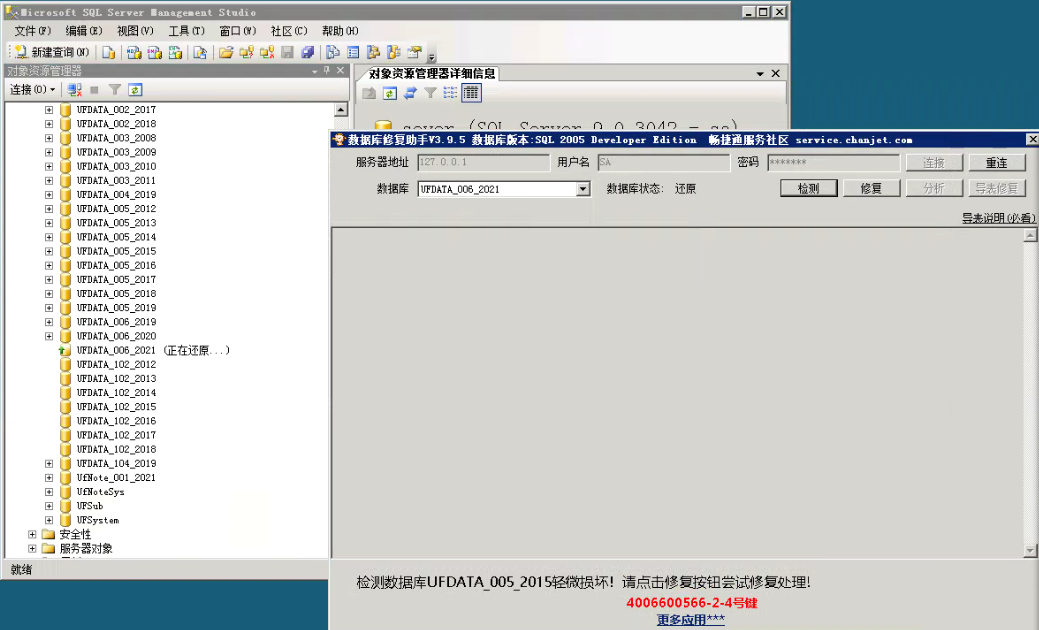This screenshot has width=1039, height=630.
Task: Click the 服务器地址 field showing 127.0.0.1
Action: [x=484, y=162]
